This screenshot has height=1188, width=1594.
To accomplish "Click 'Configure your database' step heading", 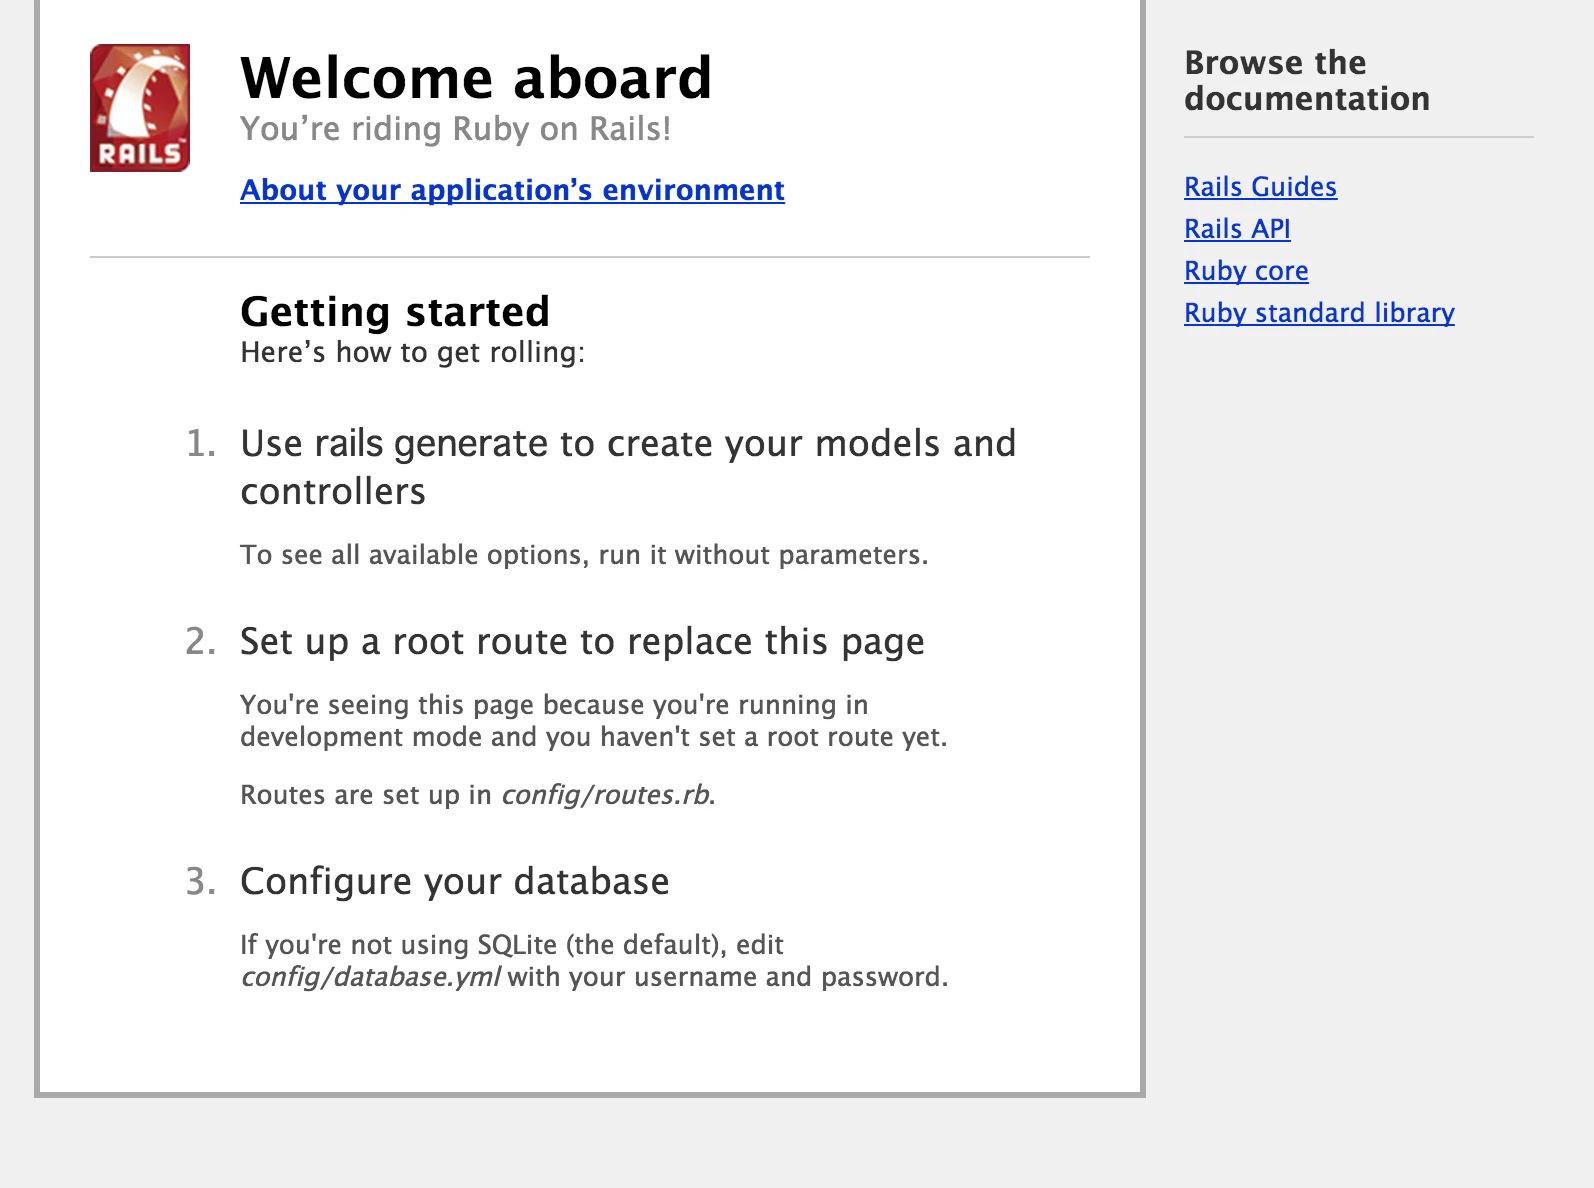I will pyautogui.click(x=455, y=882).
